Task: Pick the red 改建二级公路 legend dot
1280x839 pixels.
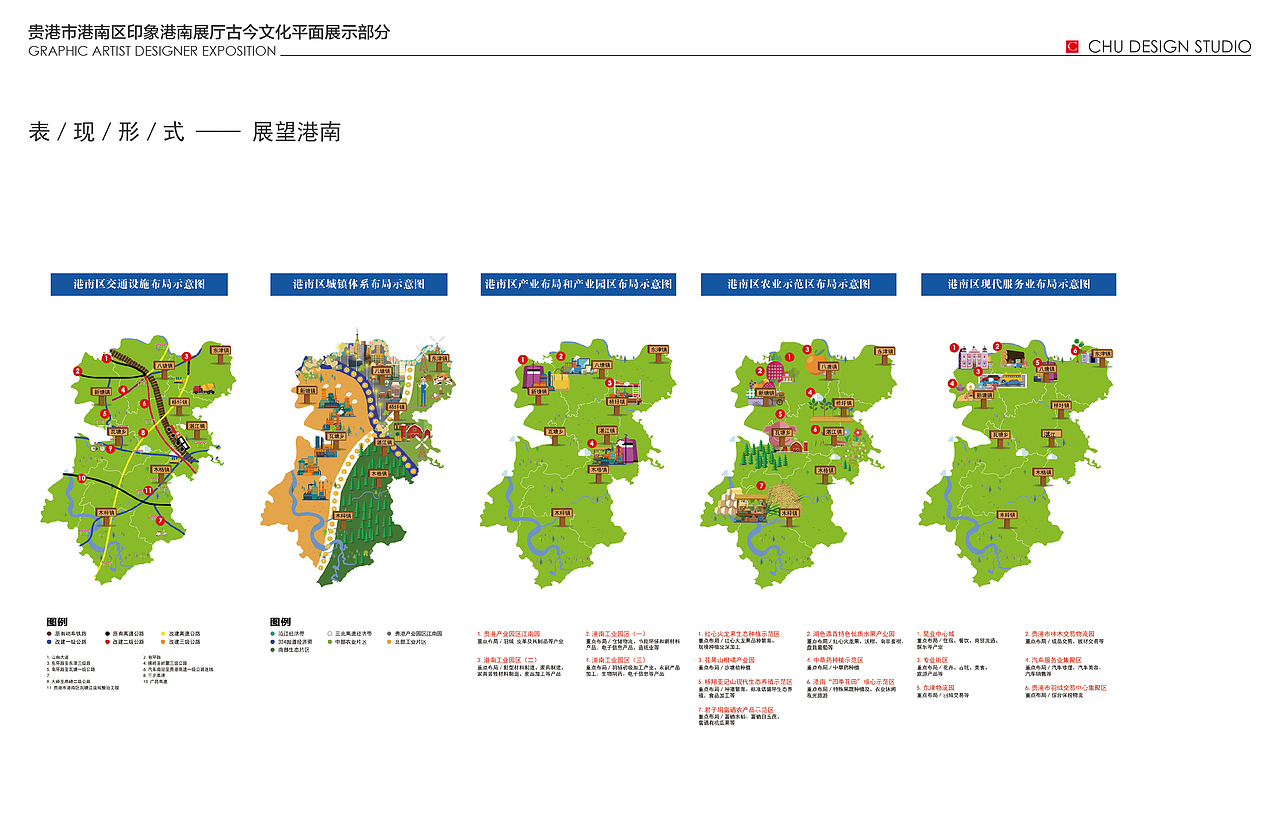Action: click(108, 642)
